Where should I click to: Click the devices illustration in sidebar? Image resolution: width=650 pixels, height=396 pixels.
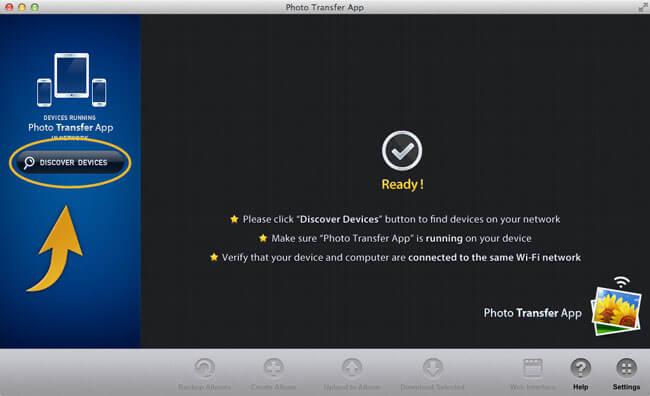click(x=71, y=80)
